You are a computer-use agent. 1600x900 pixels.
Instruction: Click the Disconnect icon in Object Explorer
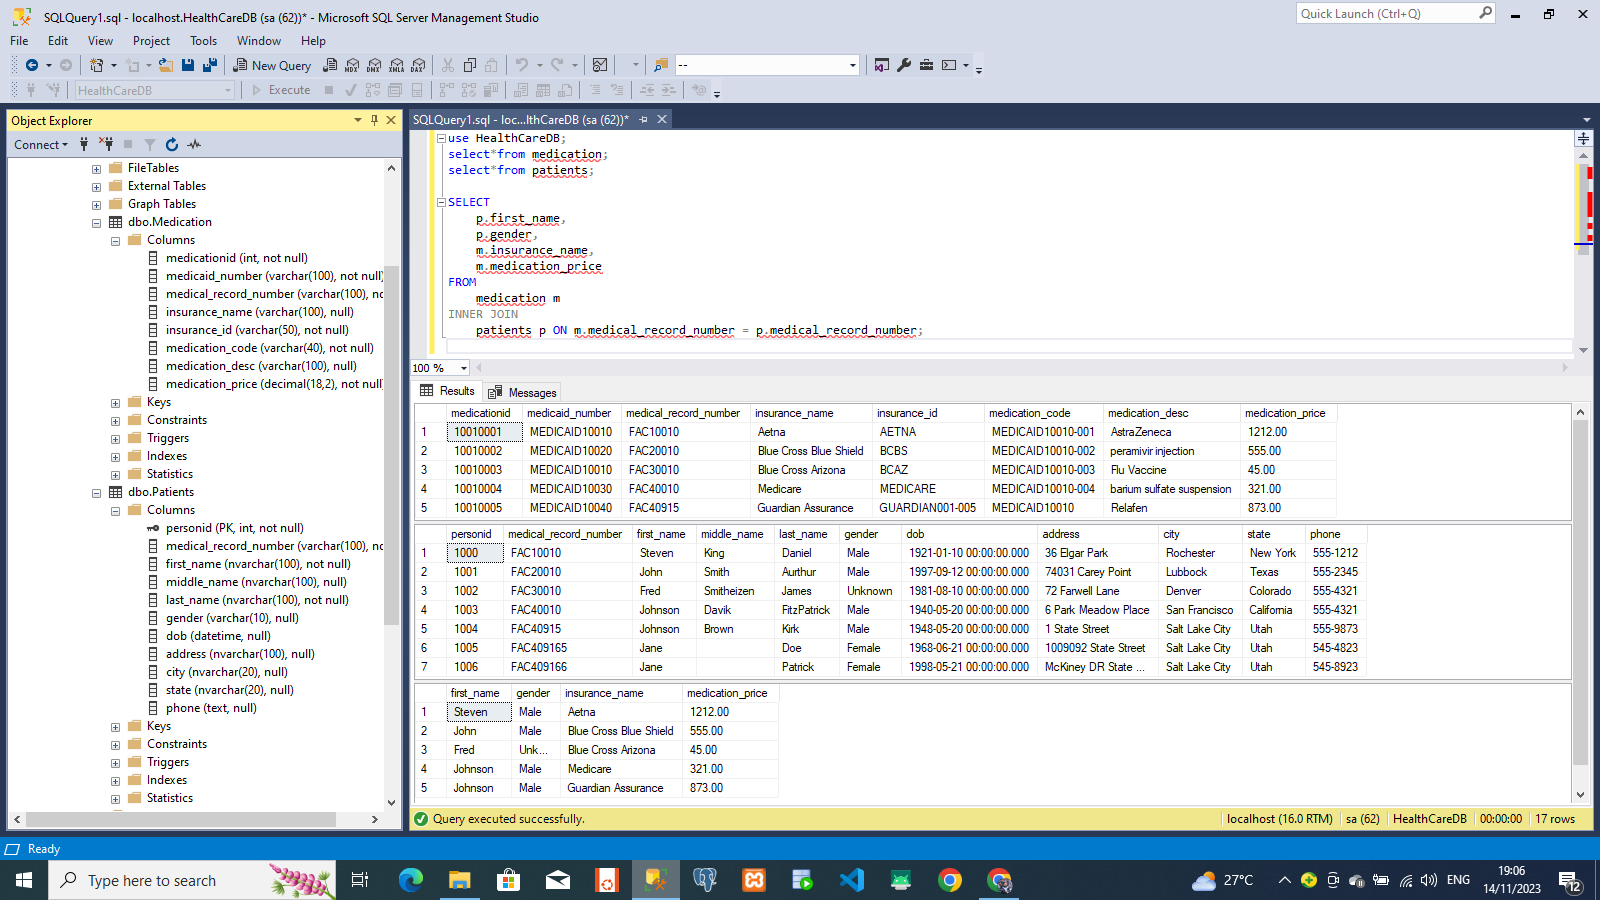106,145
